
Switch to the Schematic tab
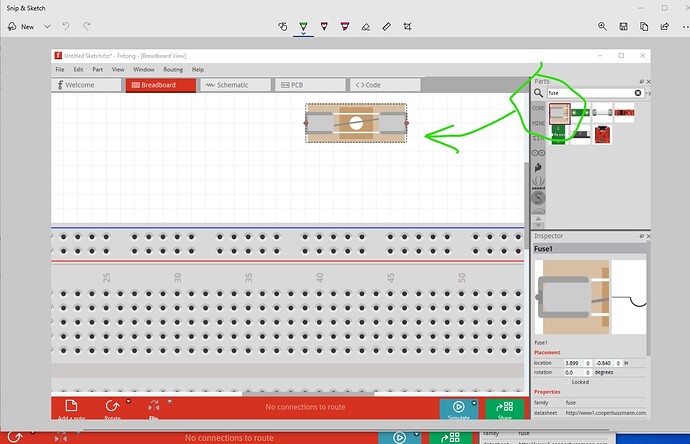pyautogui.click(x=226, y=85)
